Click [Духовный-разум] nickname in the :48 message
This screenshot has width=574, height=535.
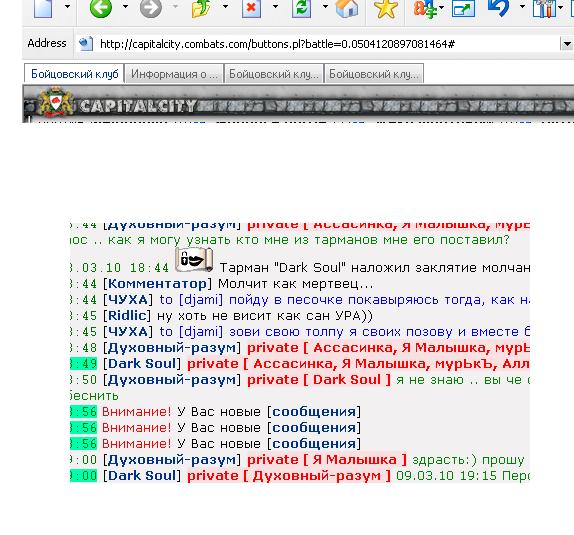pyautogui.click(x=172, y=348)
